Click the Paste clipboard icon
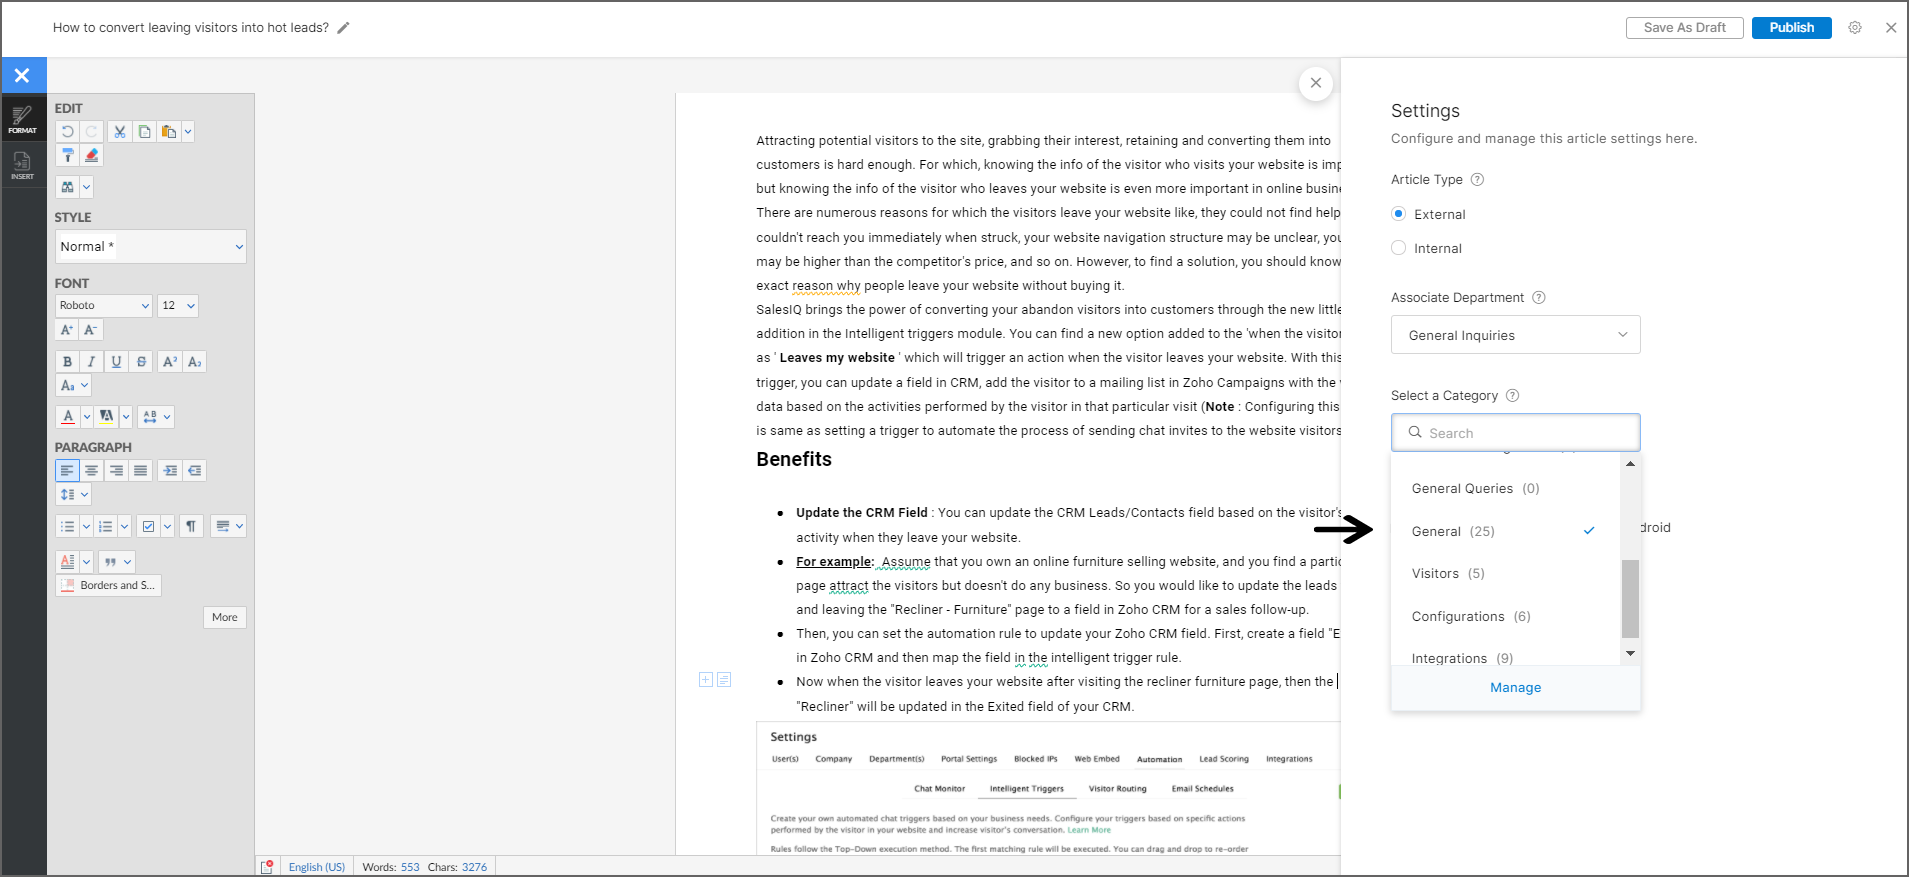 [169, 132]
